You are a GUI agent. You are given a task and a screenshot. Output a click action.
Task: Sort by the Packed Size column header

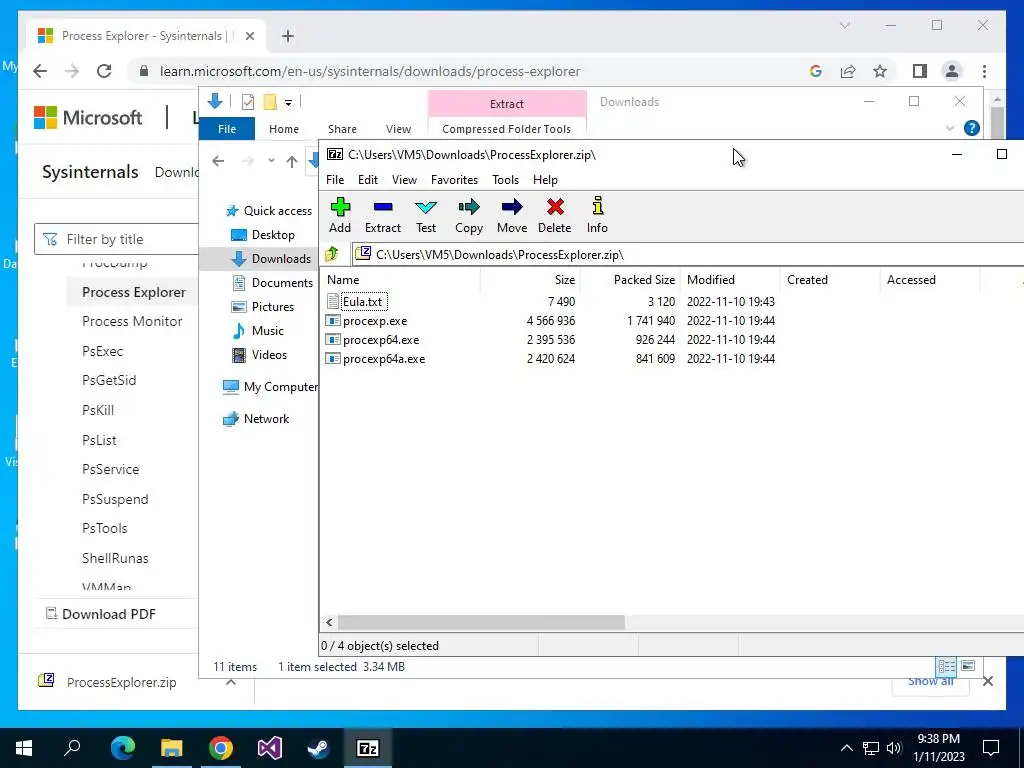click(630, 280)
